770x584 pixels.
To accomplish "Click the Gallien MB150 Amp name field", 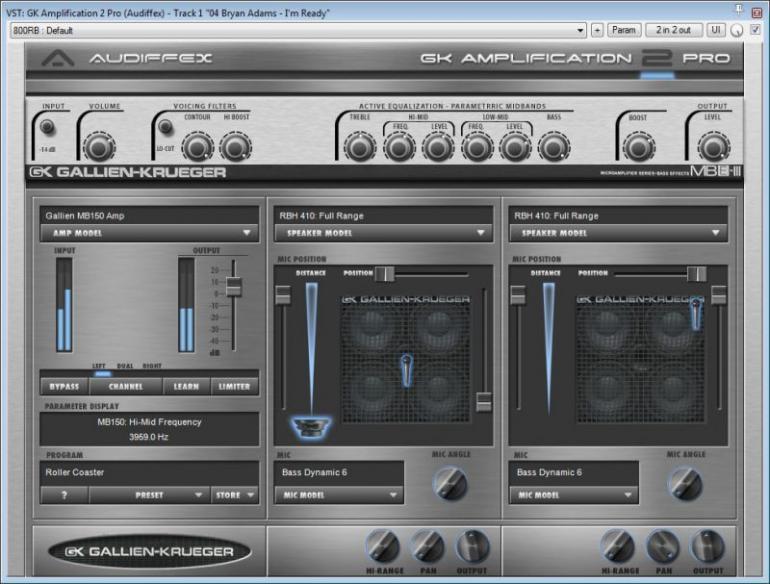I will 149,216.
